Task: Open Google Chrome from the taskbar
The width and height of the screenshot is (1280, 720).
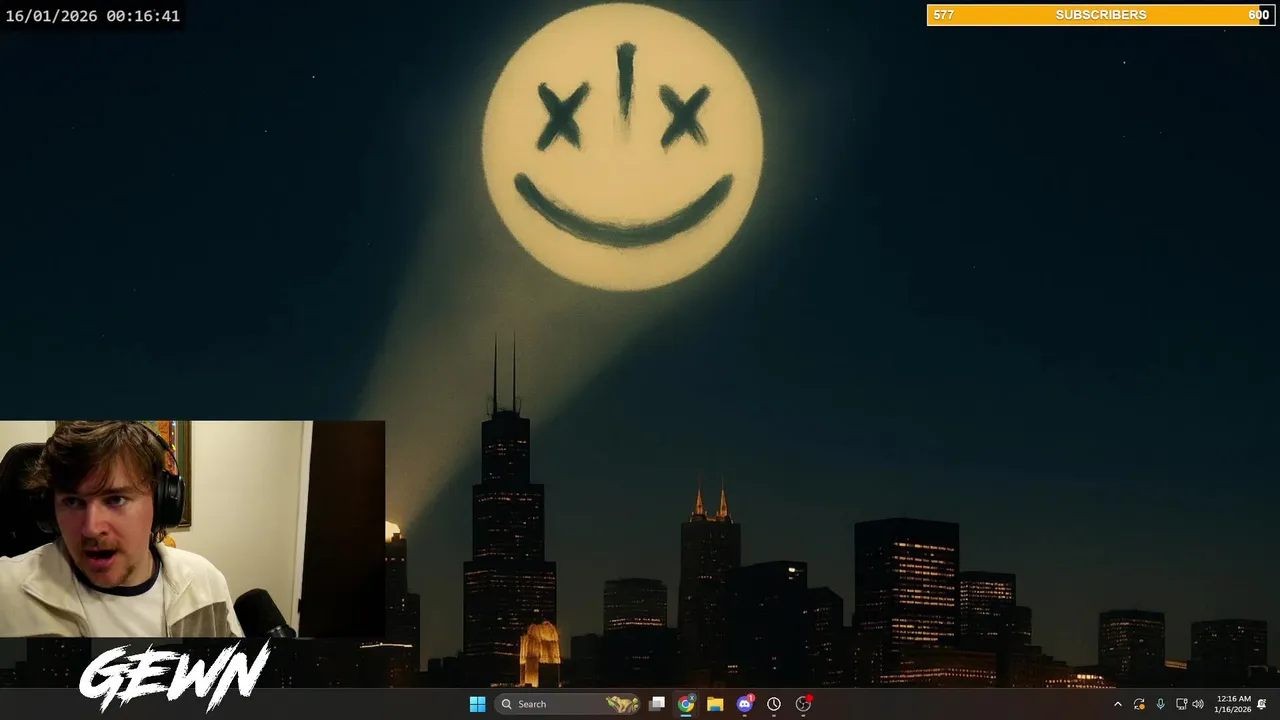Action: tap(686, 704)
